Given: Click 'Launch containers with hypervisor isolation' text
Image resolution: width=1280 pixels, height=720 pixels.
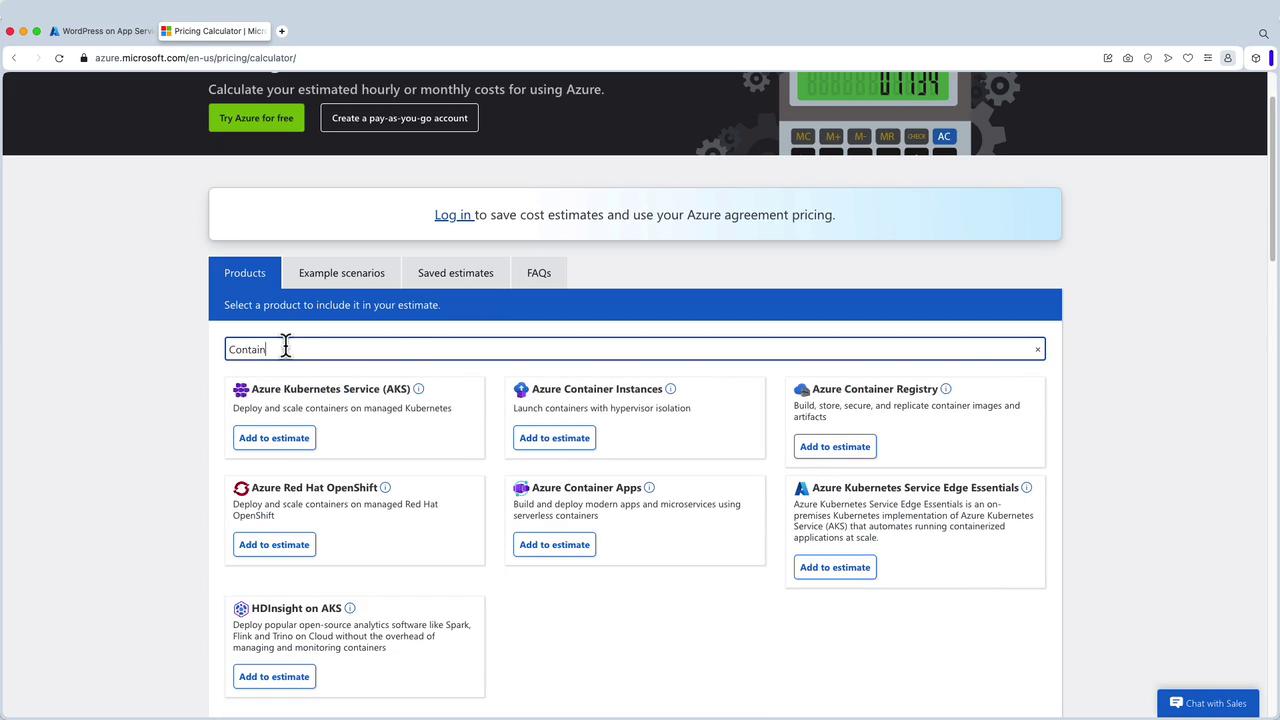Looking at the screenshot, I should click(x=602, y=408).
